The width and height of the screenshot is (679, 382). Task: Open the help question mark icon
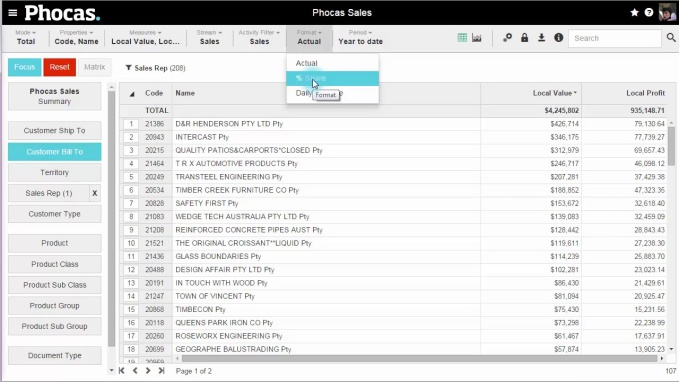pos(649,13)
